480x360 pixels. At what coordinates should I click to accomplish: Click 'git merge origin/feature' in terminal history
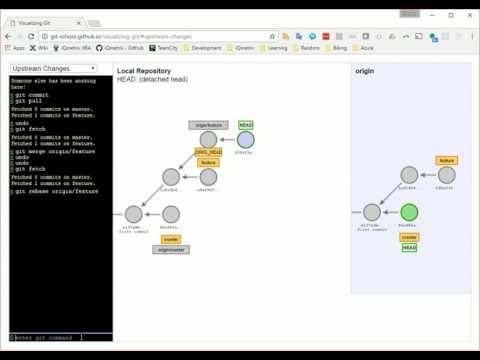(55, 151)
